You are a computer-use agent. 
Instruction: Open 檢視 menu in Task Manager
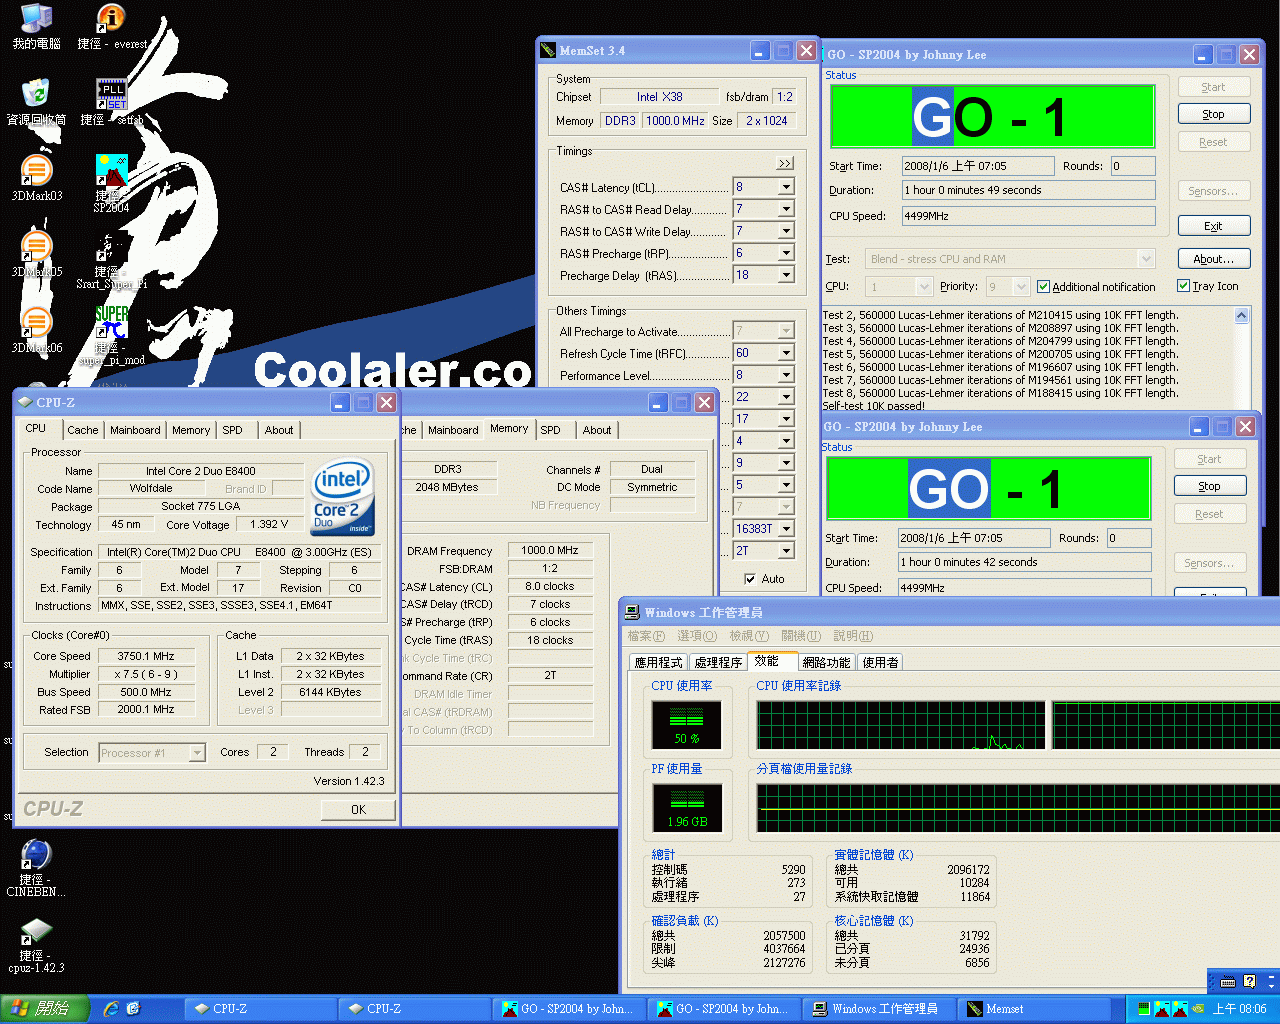click(749, 636)
